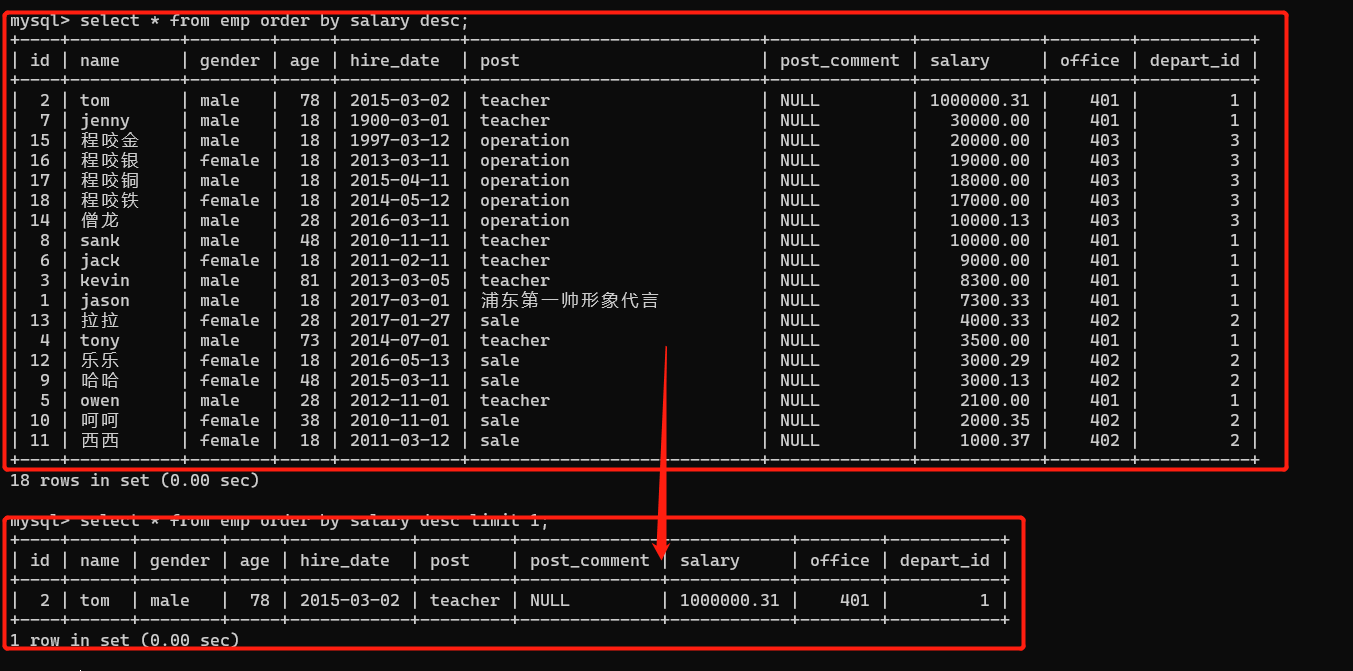Click hire date '2014-07-01'

400,340
